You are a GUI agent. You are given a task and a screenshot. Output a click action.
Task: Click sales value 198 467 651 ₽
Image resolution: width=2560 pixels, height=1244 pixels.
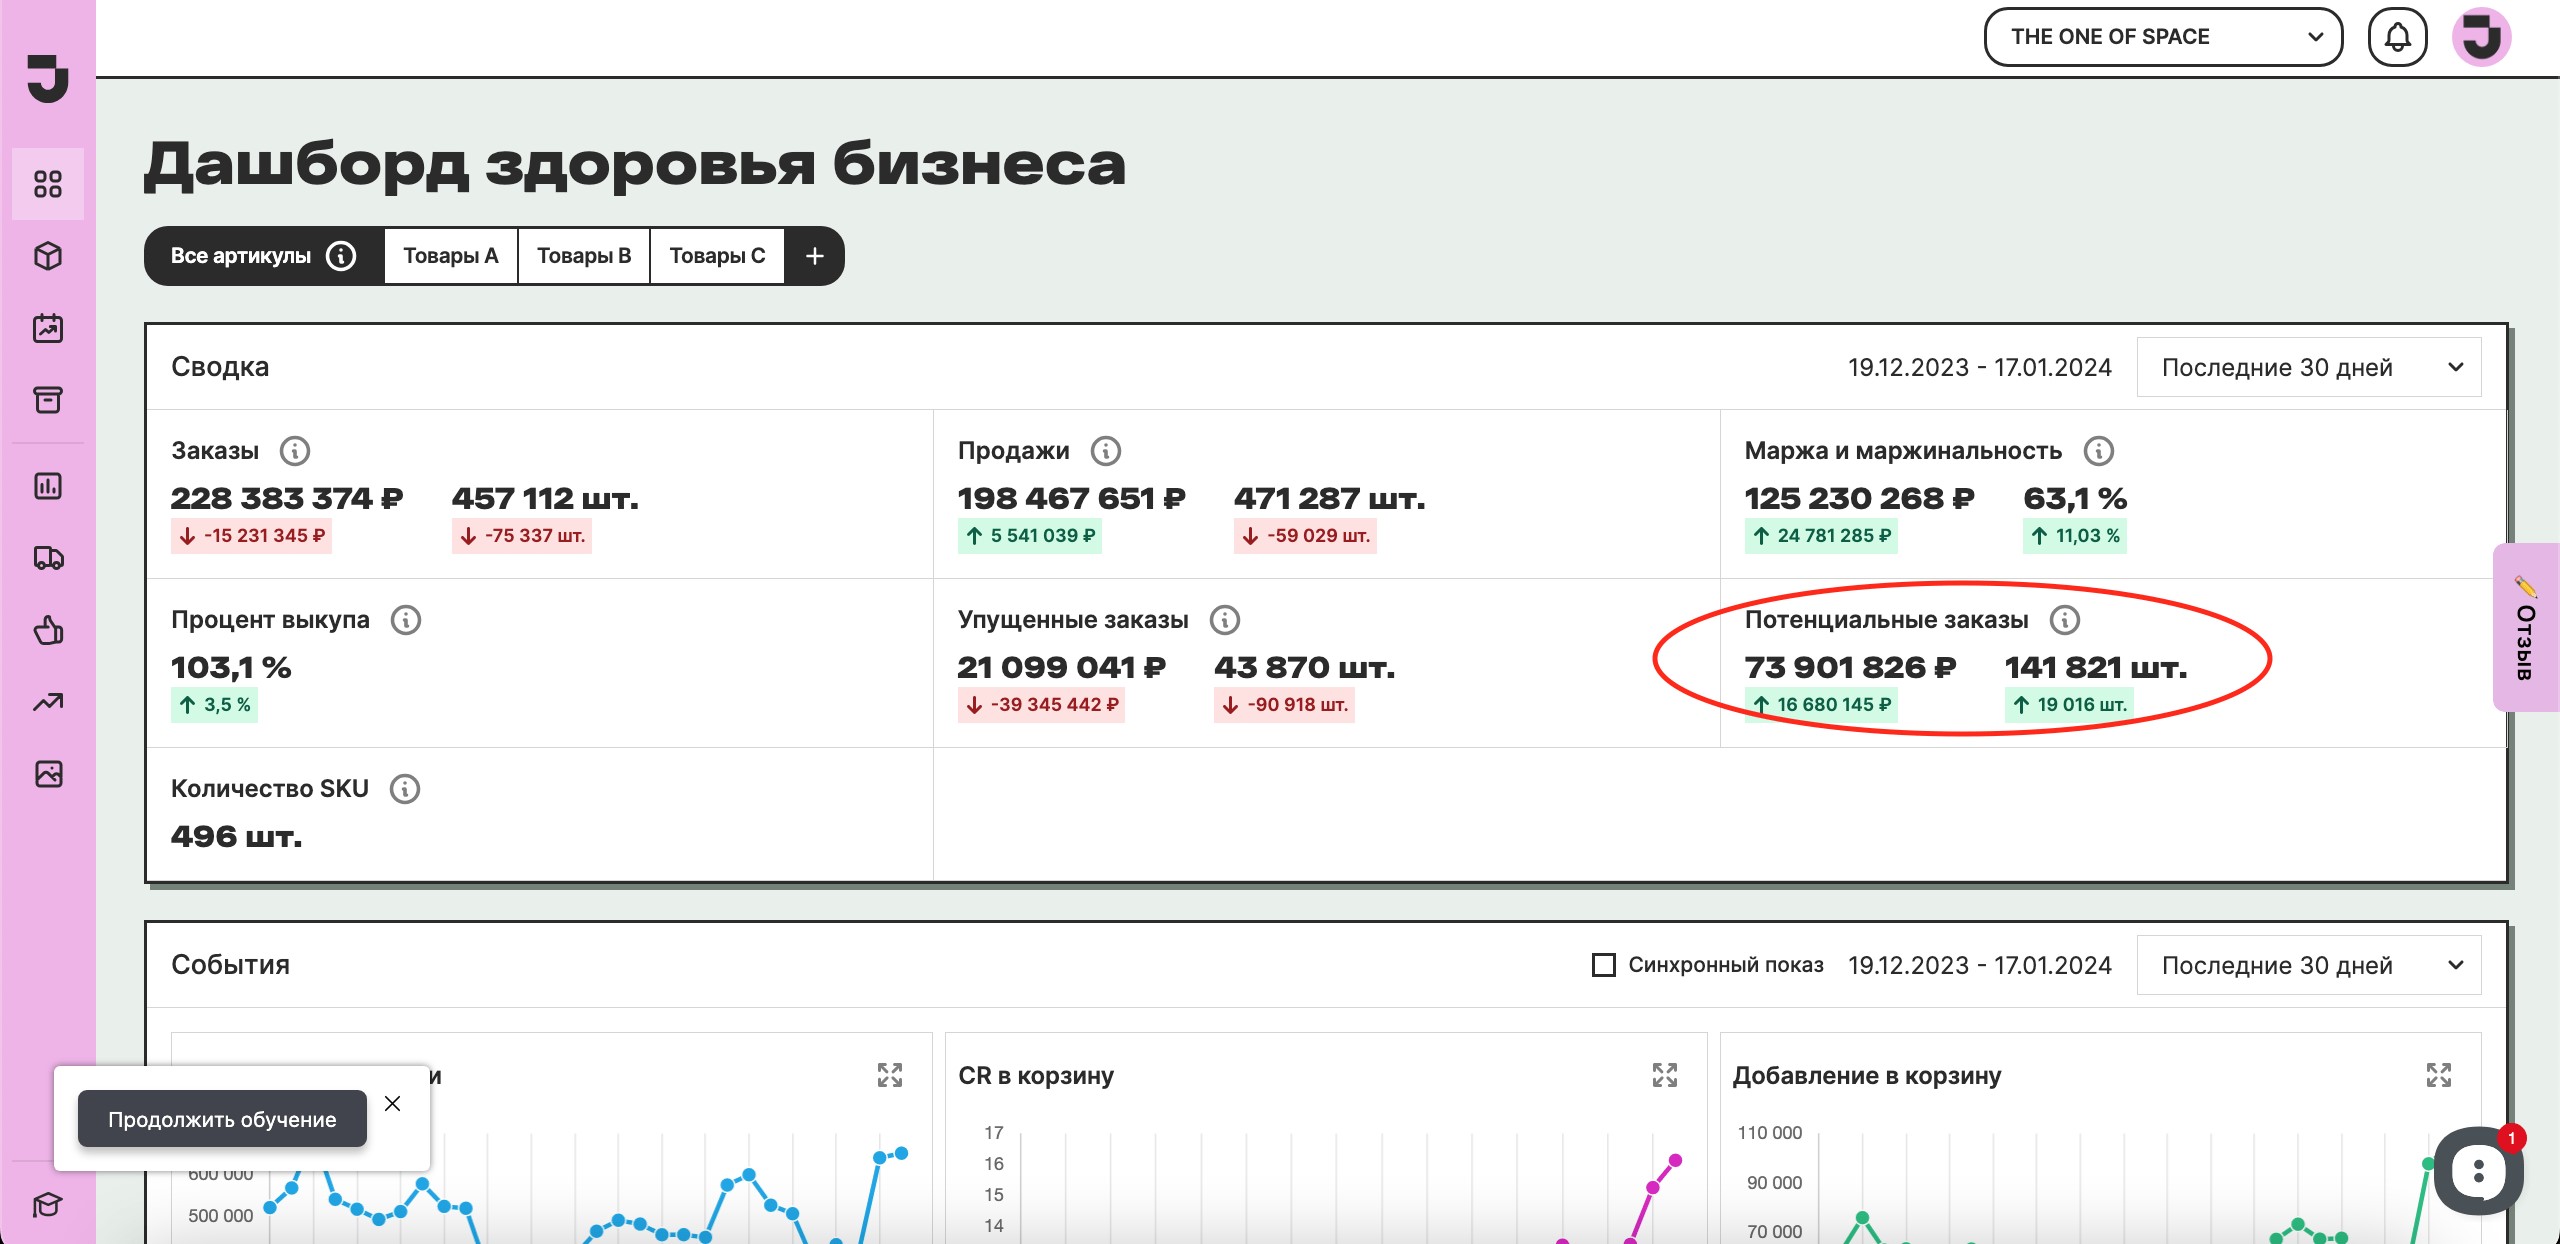pos(1072,498)
